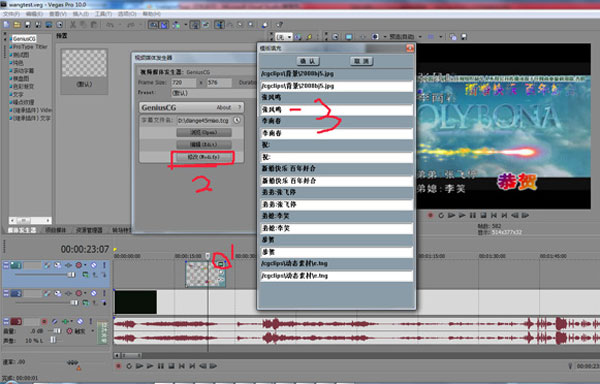Open the Preset dropdown in media generator
Viewport: 600px width, 384px height.
tap(214, 93)
